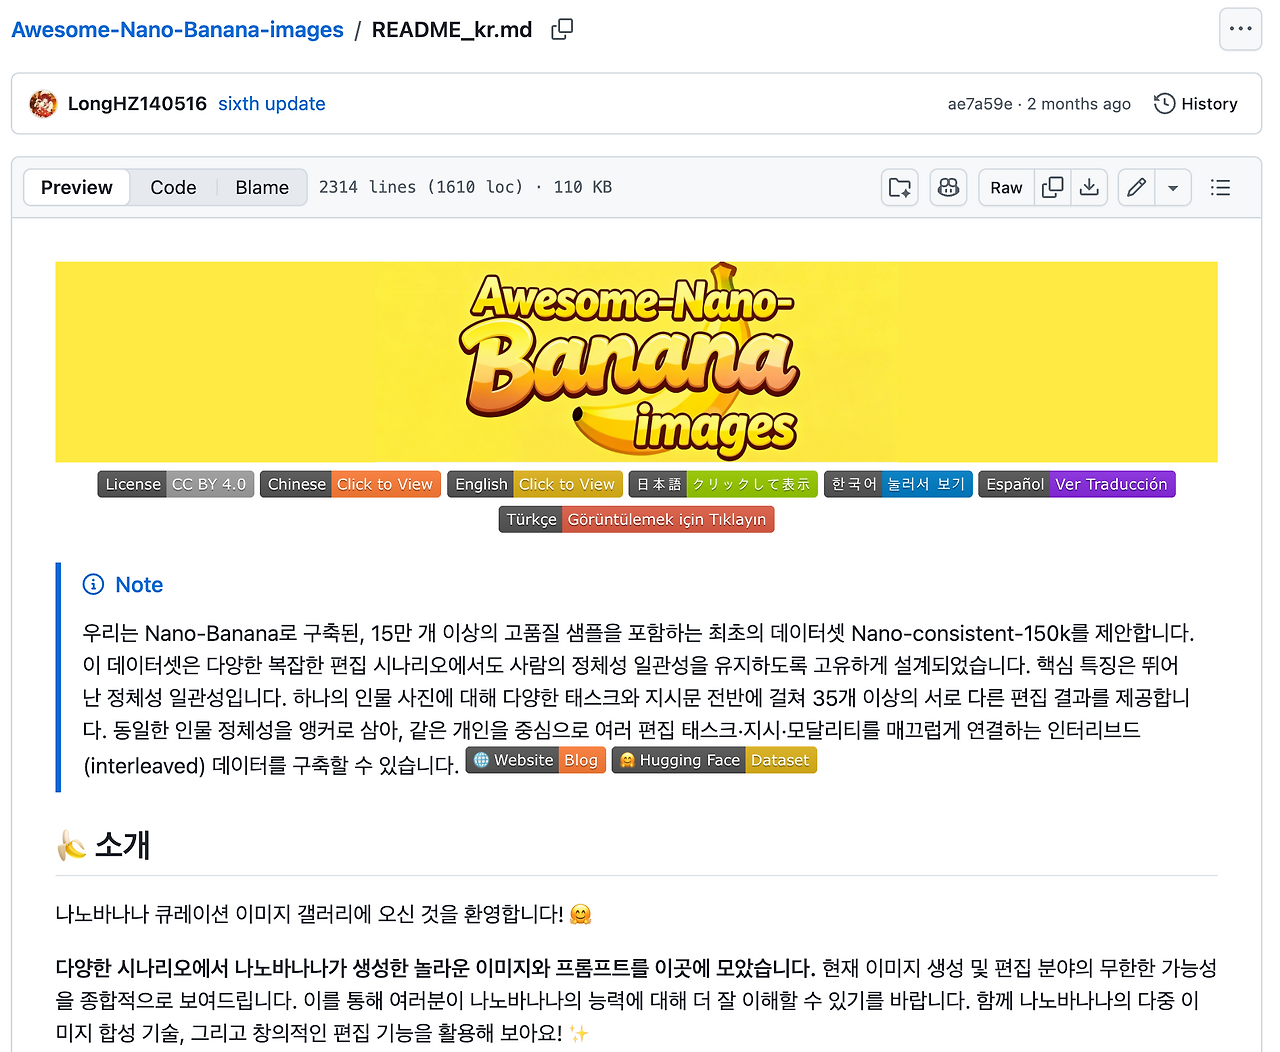The height and width of the screenshot is (1052, 1280).
Task: Open the three-dot more options menu
Action: 1240,29
